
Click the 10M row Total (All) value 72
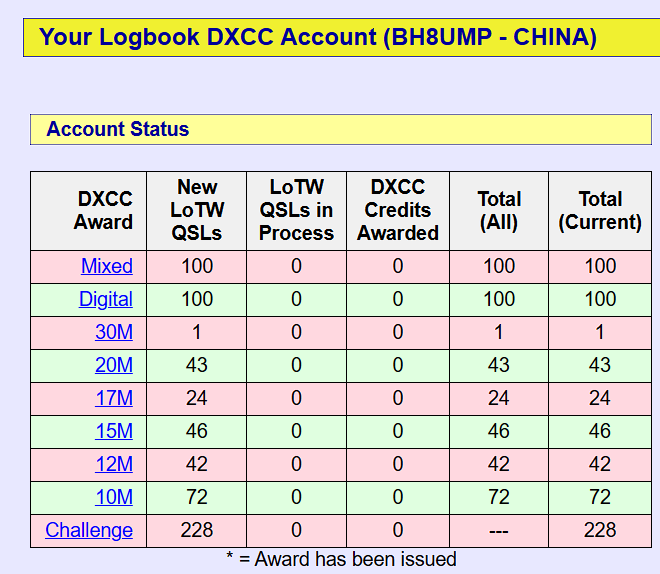[x=499, y=497]
